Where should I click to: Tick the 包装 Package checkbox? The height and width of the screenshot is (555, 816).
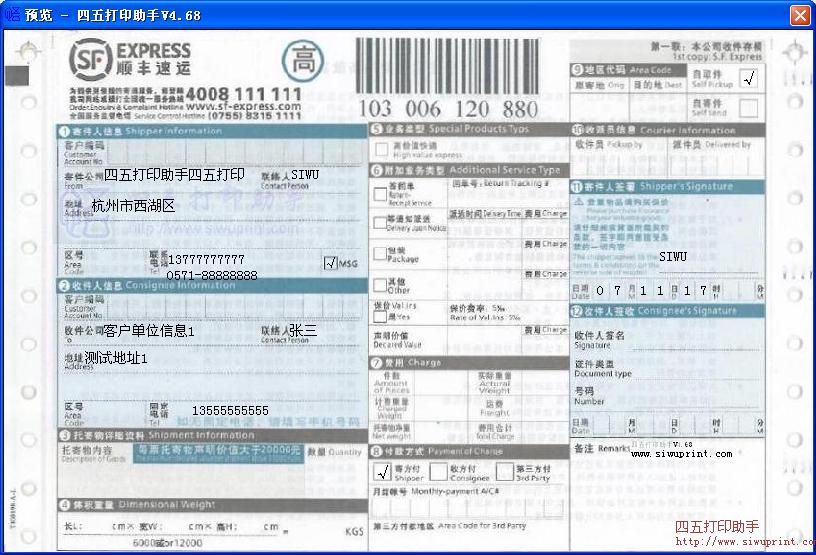click(x=380, y=254)
